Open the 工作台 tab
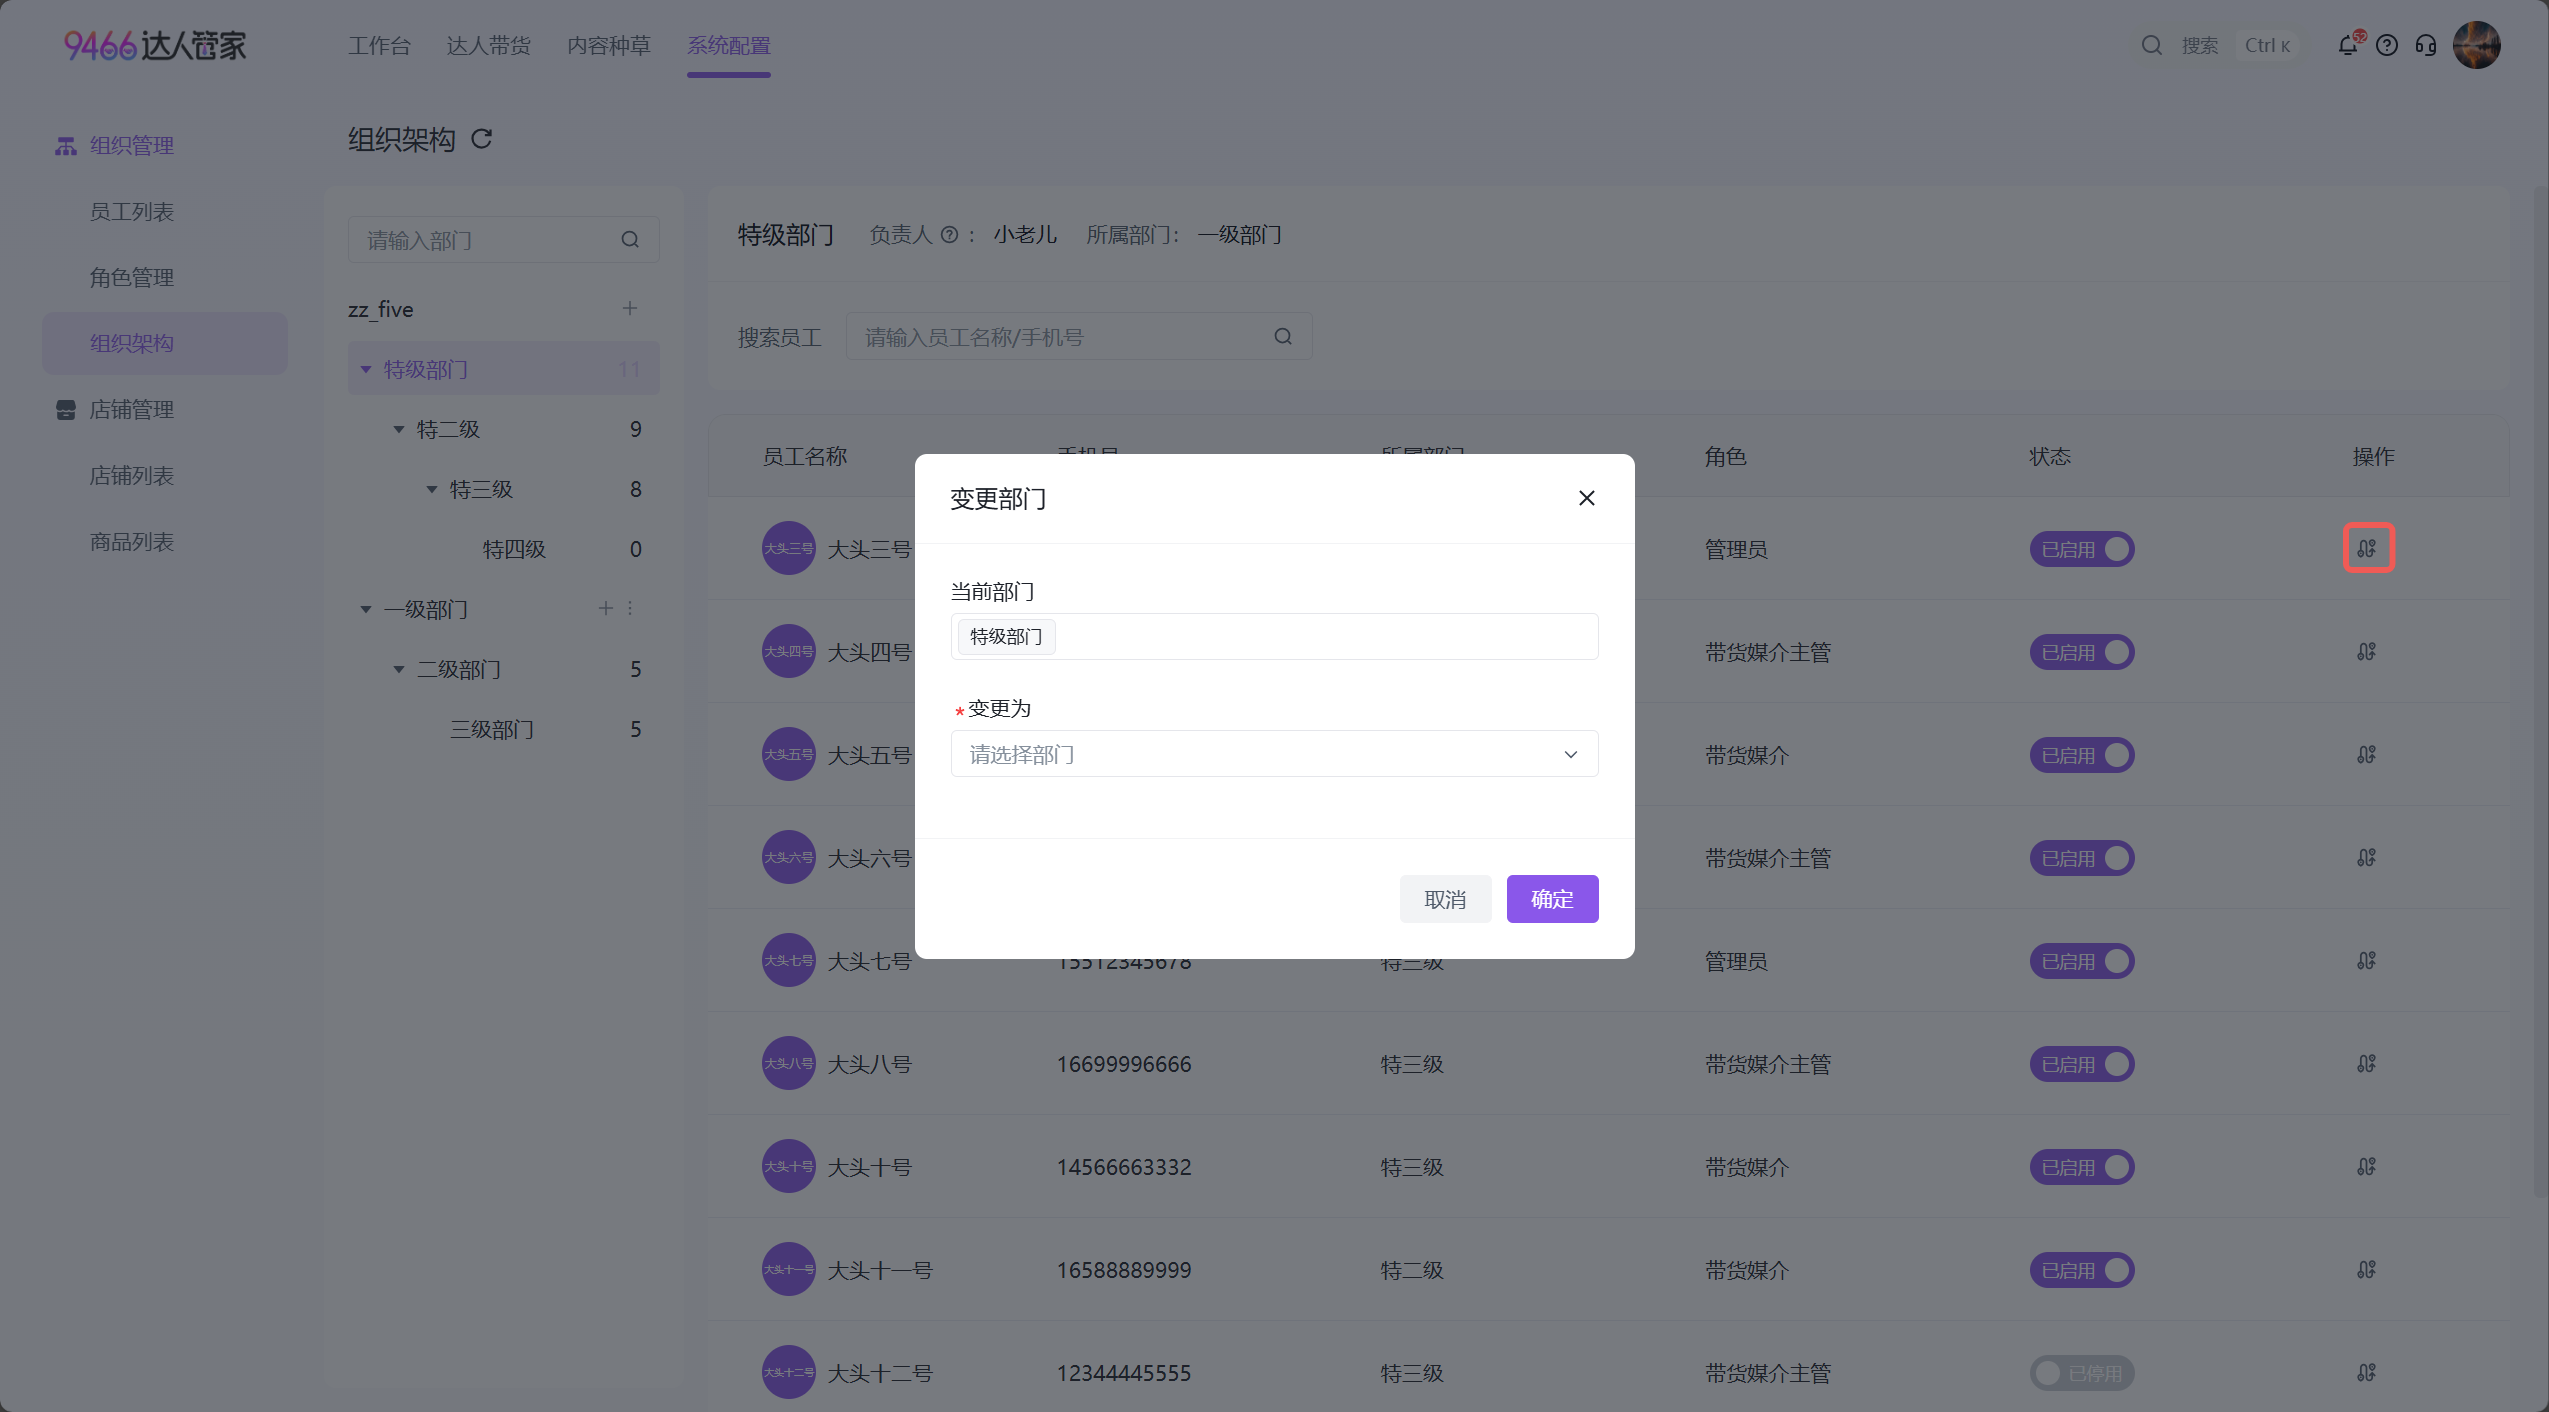 pos(379,46)
